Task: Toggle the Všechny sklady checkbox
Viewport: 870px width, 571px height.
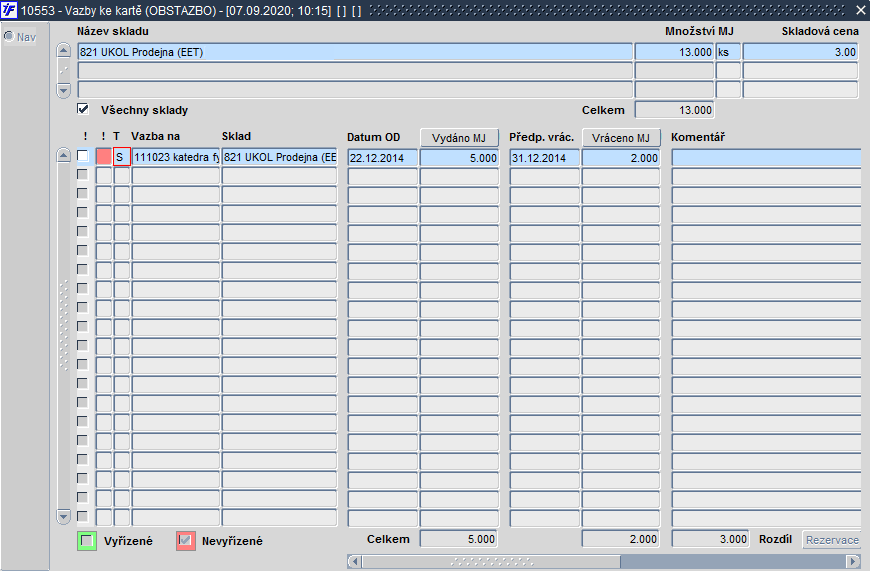Action: (83, 109)
